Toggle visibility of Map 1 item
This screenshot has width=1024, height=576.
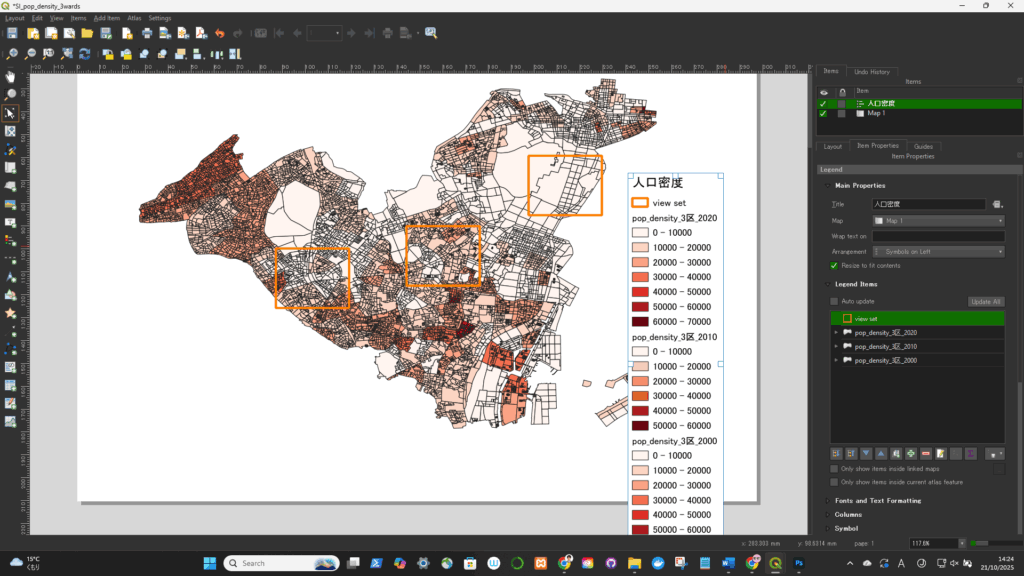point(823,114)
